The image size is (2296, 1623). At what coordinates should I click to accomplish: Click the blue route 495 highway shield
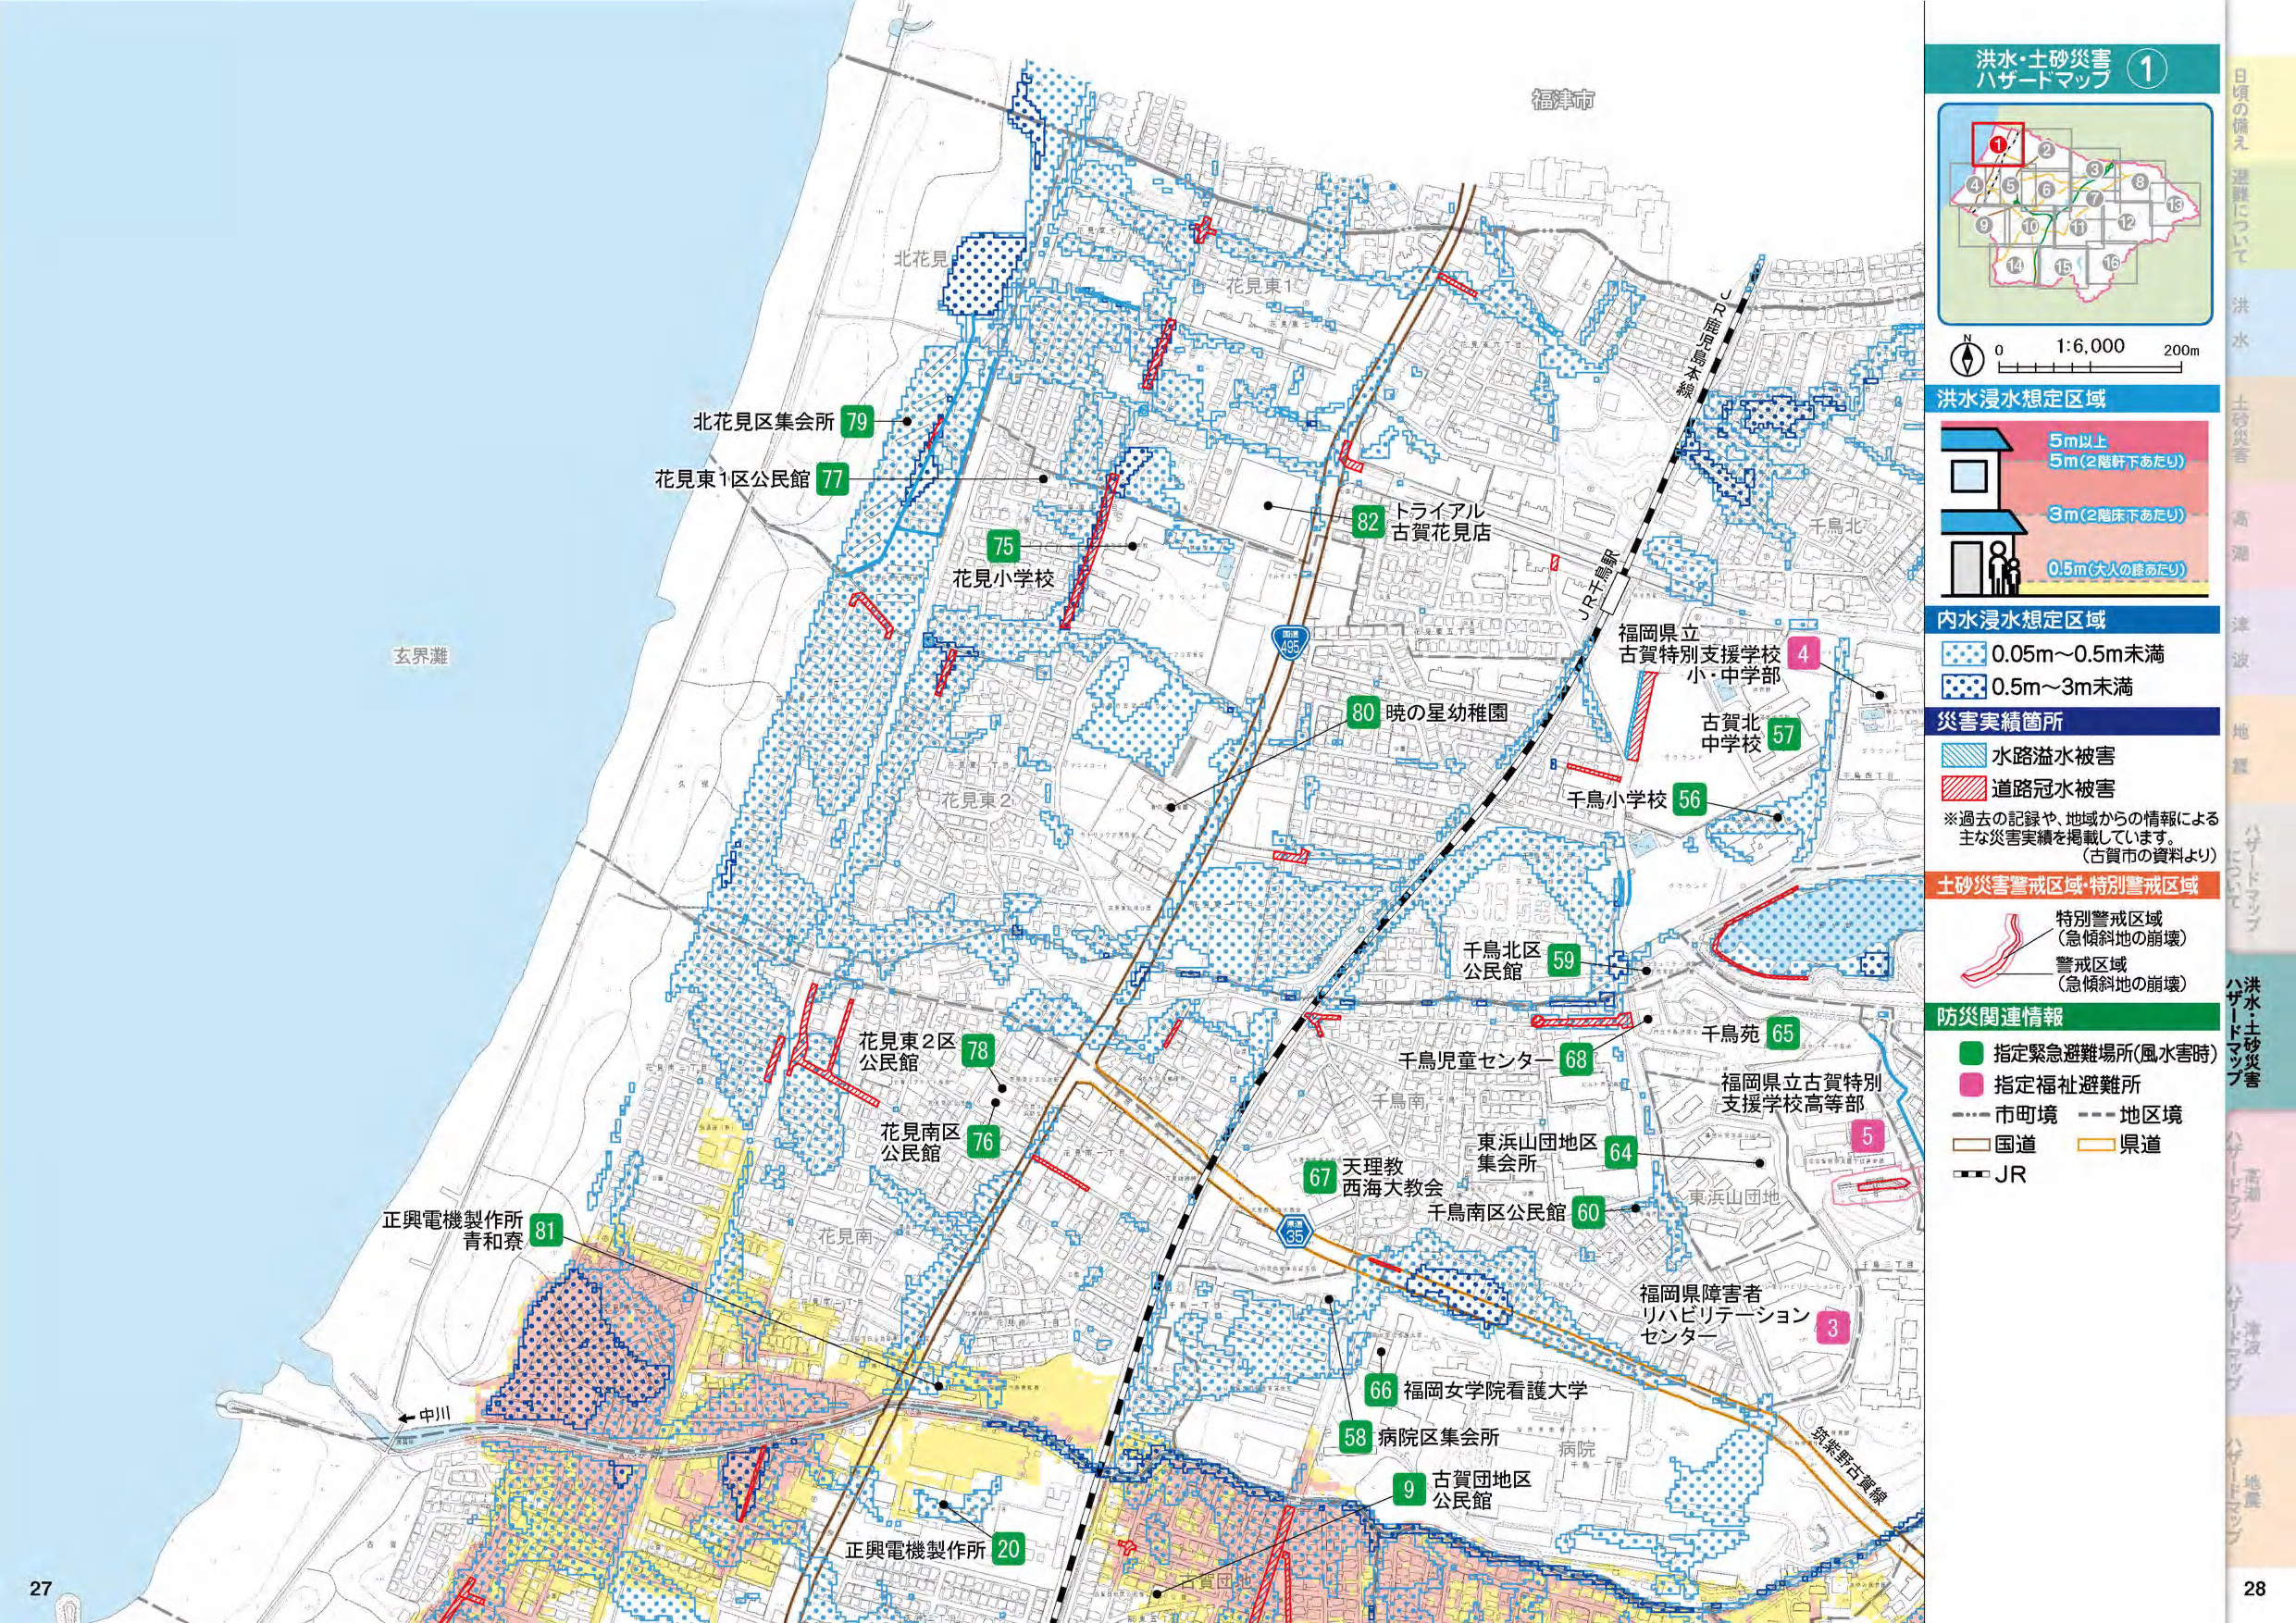(x=1291, y=641)
